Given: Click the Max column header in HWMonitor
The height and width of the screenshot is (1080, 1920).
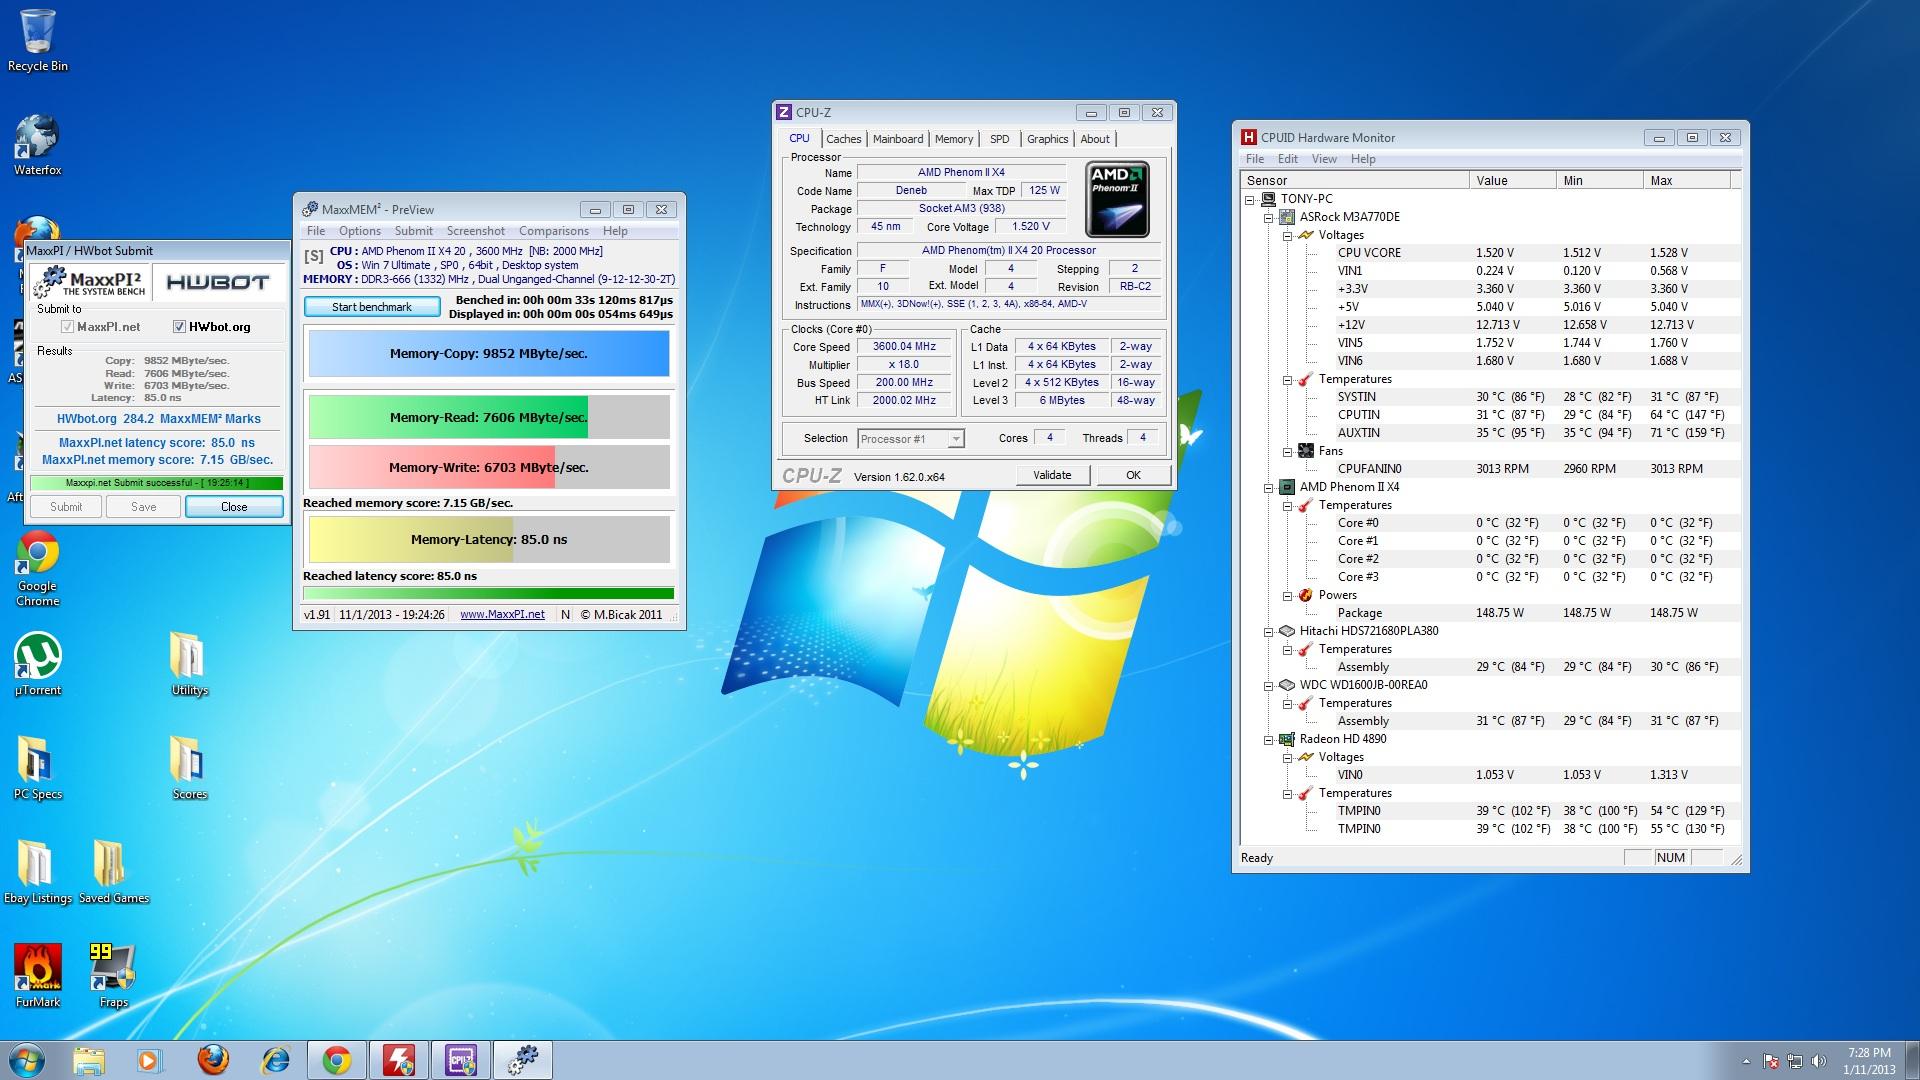Looking at the screenshot, I should click(x=1686, y=181).
